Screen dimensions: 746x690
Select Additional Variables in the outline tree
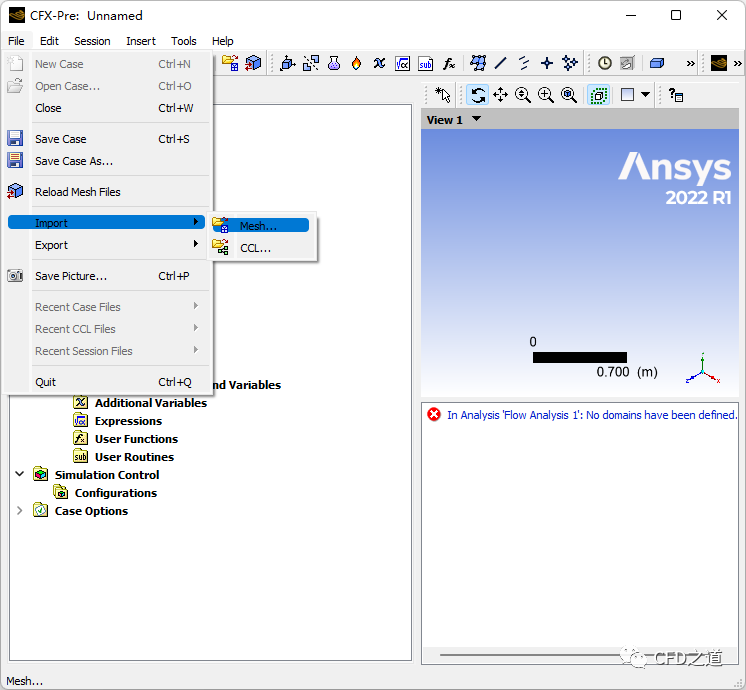[151, 403]
